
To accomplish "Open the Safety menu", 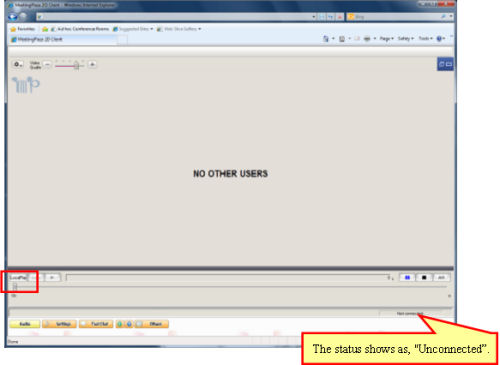I will tap(406, 39).
